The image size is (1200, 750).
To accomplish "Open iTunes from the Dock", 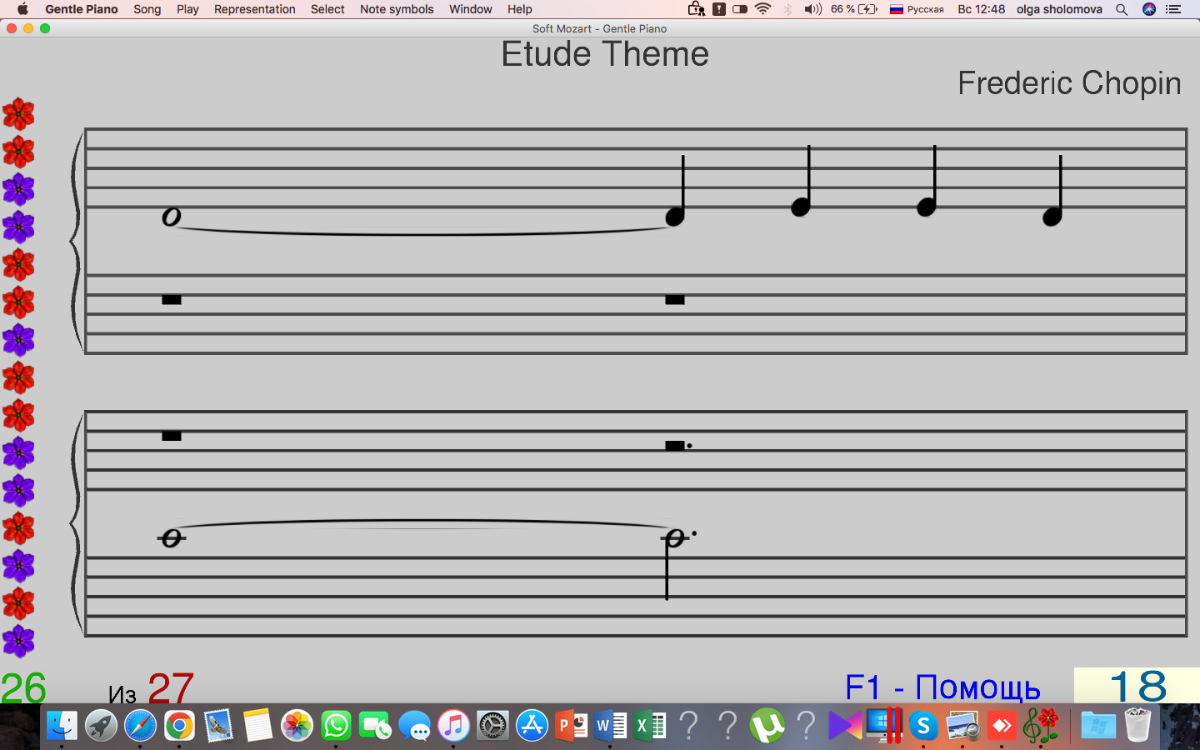I will click(453, 725).
